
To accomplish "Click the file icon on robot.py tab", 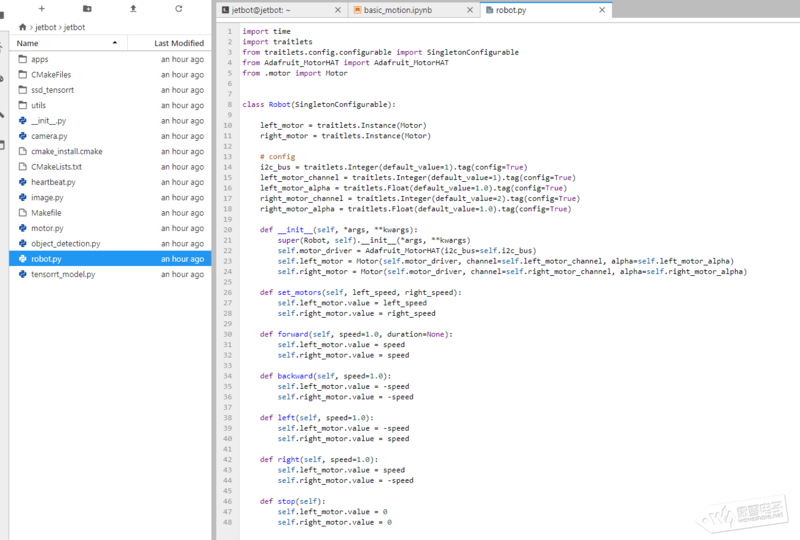I will click(x=490, y=10).
